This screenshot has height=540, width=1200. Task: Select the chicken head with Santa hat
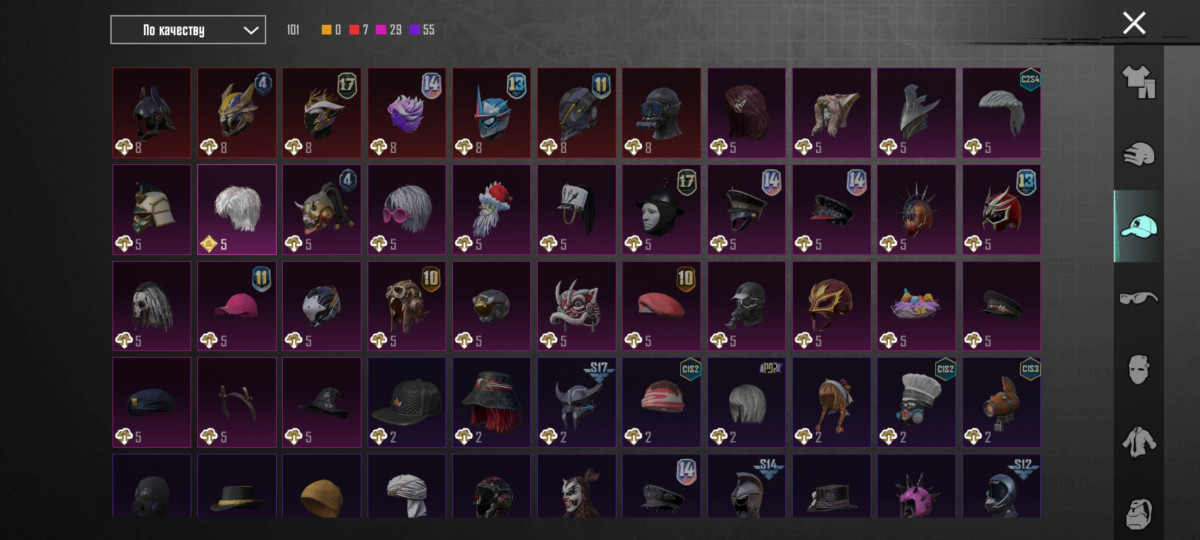click(x=492, y=209)
